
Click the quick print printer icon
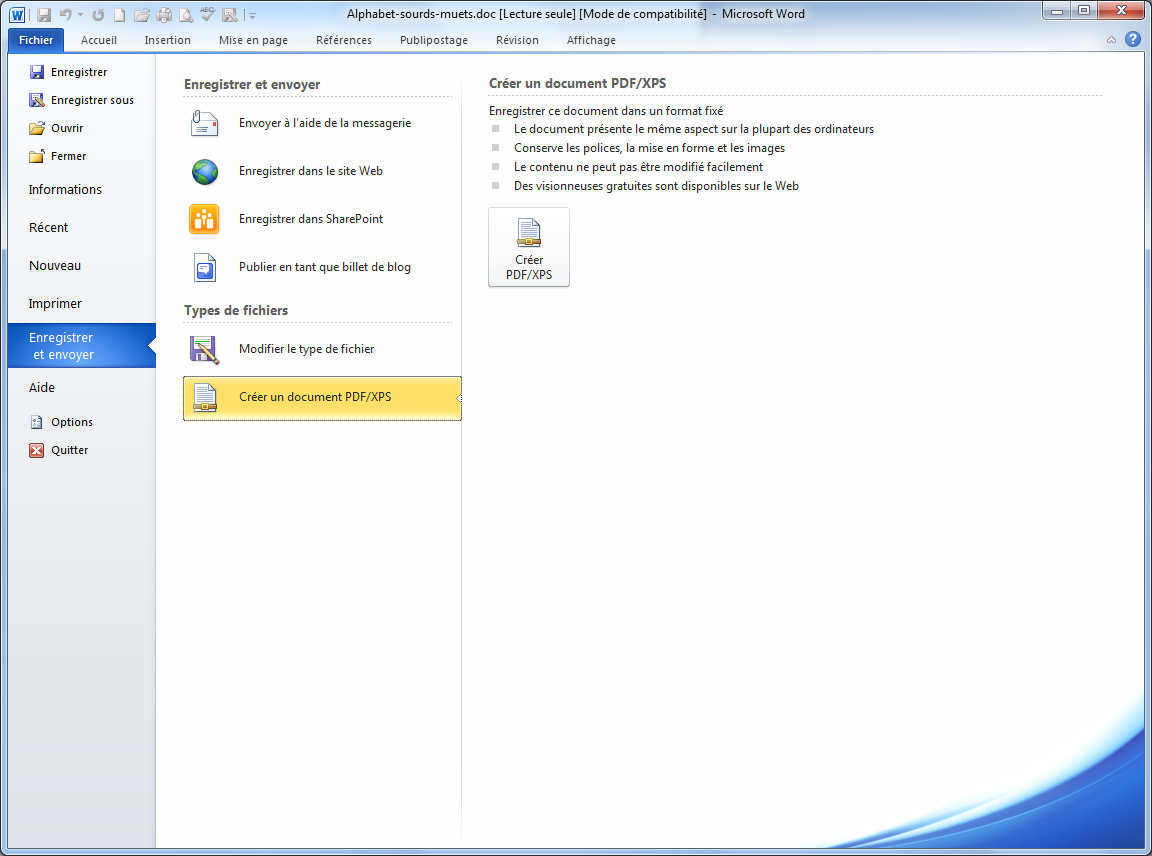[164, 15]
